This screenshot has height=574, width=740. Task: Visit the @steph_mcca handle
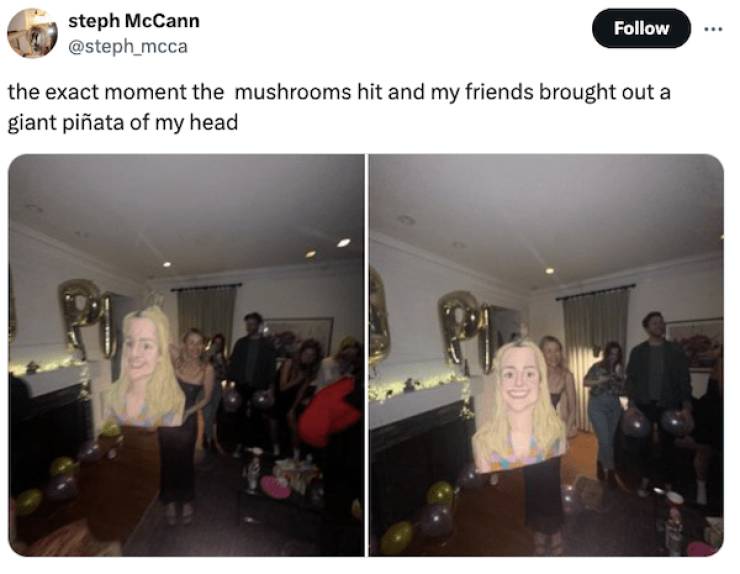pos(128,46)
